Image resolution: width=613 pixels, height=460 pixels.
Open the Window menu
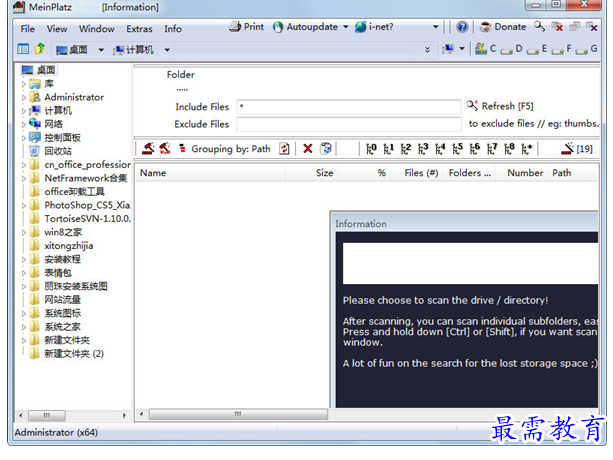97,29
